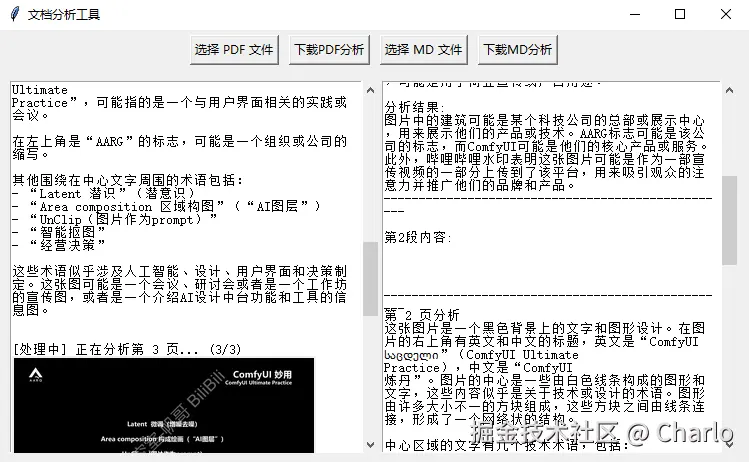The width and height of the screenshot is (749, 462).
Task: Close the 文档分析工具 window
Action: tap(726, 14)
